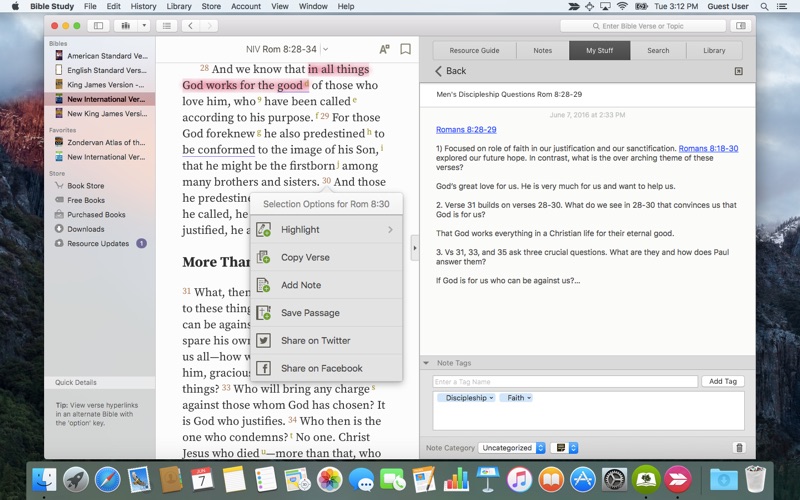Open iBooks from the Dock
The width and height of the screenshot is (800, 500).
[551, 480]
